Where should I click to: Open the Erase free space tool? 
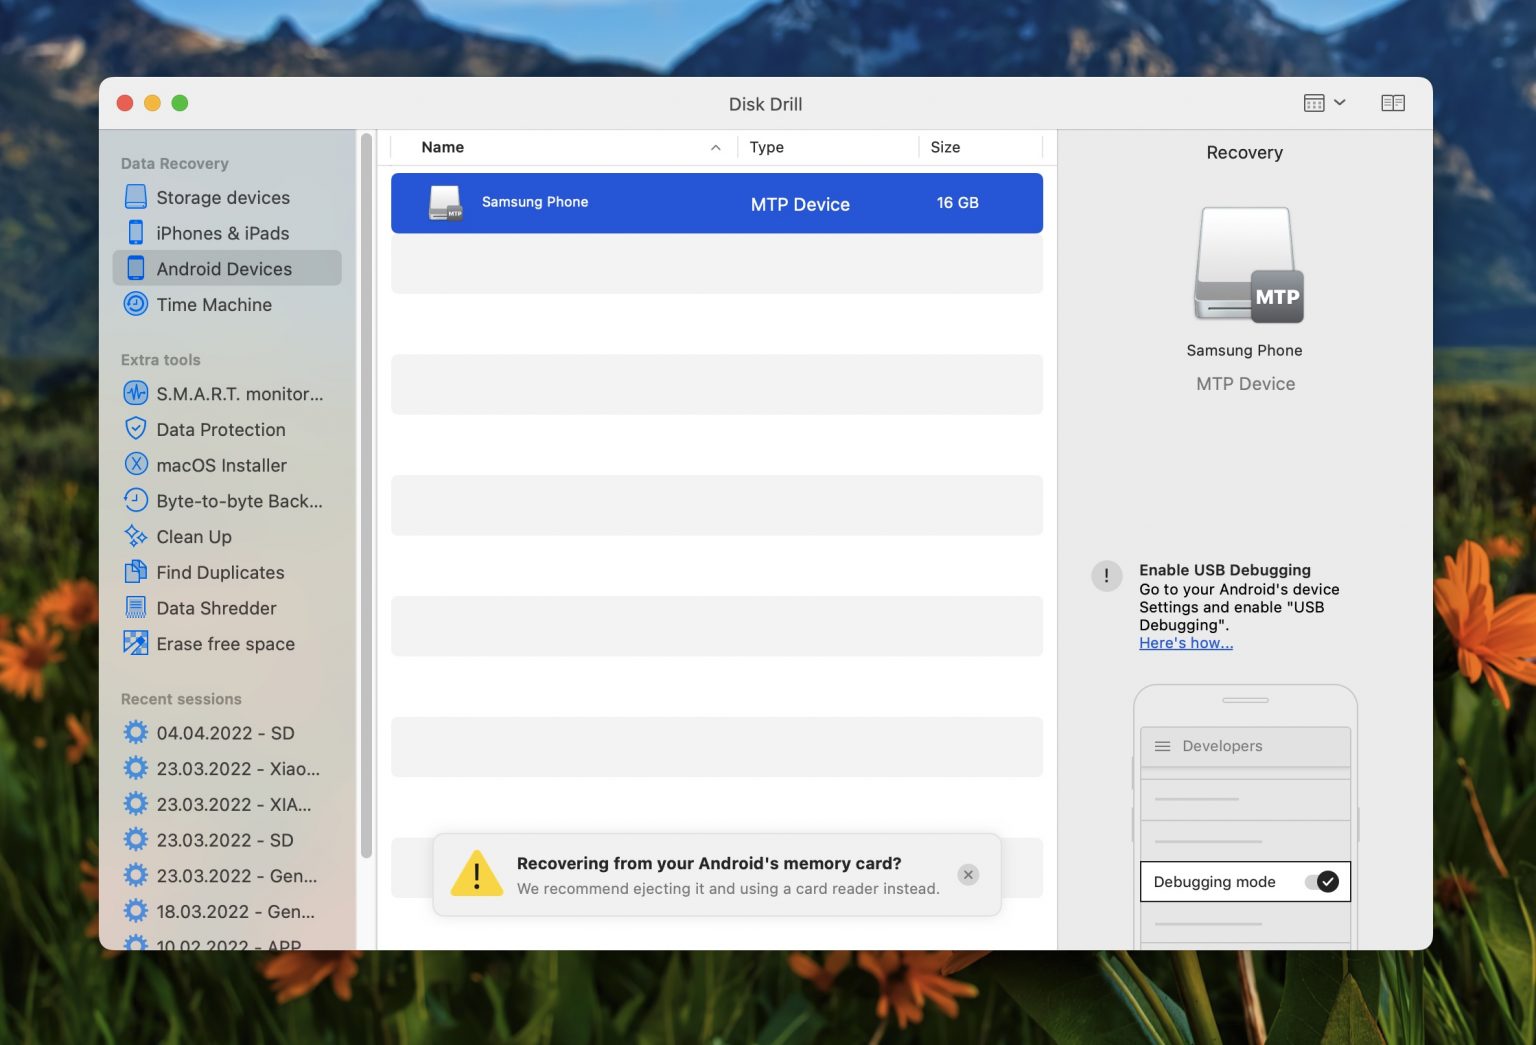(225, 643)
